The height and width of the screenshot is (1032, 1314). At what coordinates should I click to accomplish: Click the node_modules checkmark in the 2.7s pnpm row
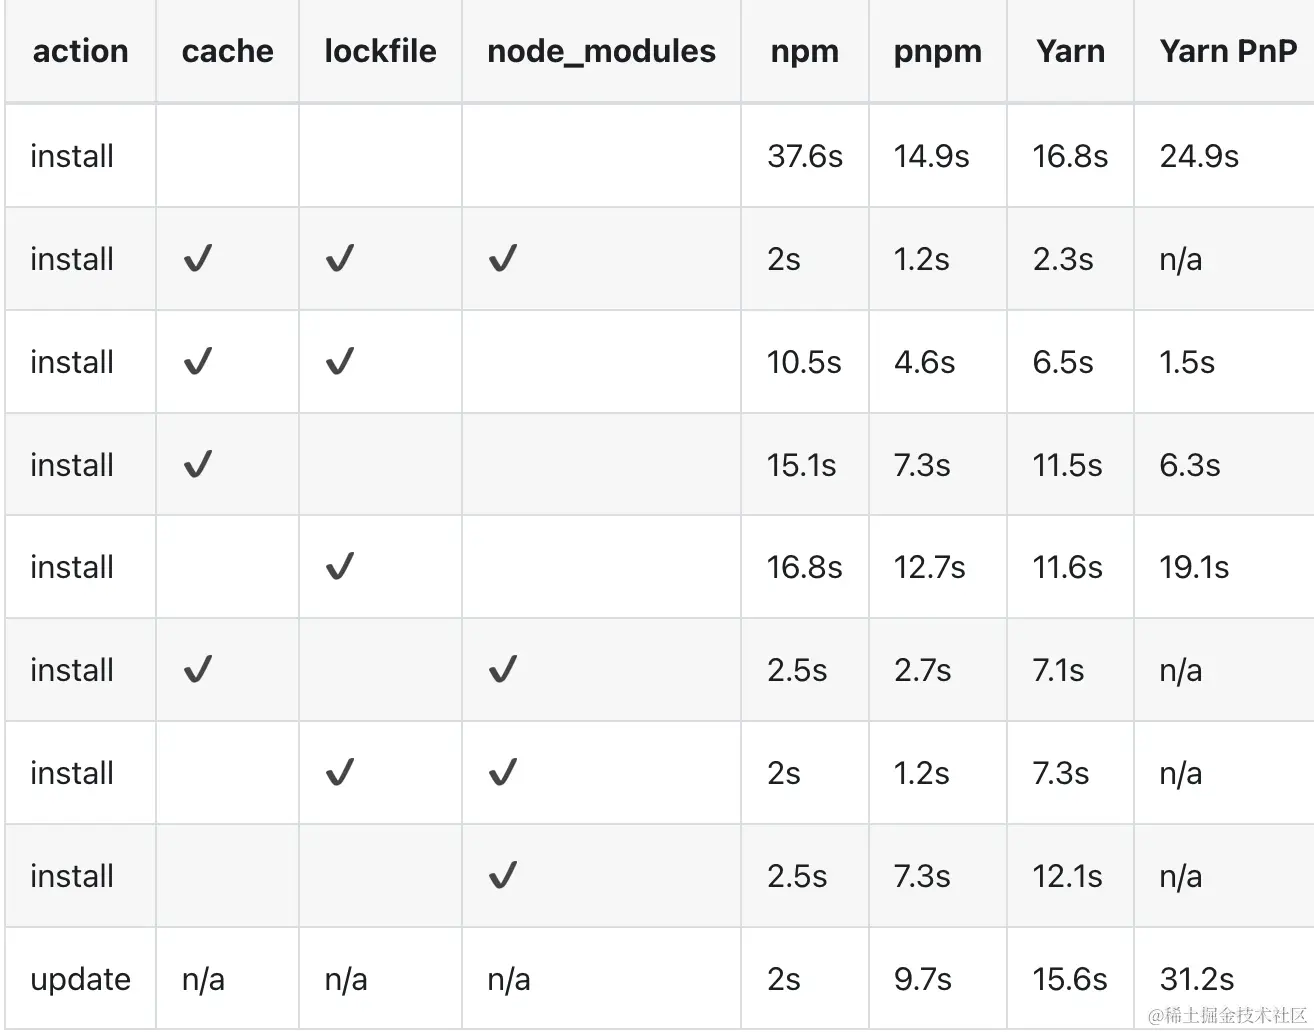[502, 670]
